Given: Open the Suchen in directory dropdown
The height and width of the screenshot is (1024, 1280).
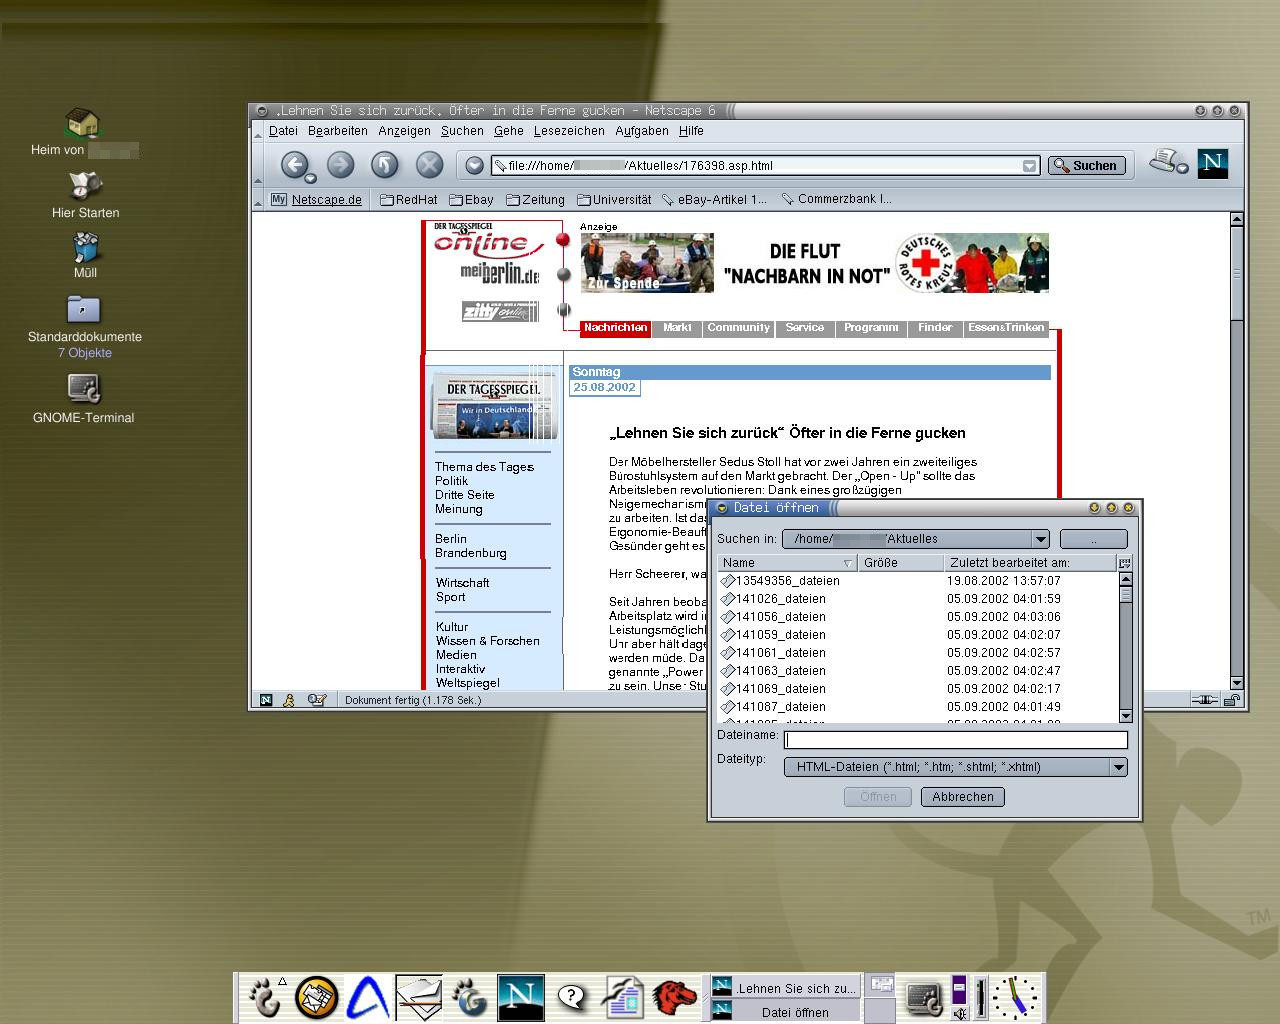Looking at the screenshot, I should pos(915,539).
